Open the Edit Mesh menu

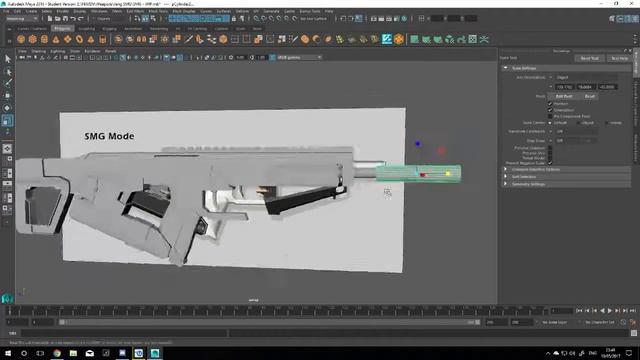[x=135, y=11]
